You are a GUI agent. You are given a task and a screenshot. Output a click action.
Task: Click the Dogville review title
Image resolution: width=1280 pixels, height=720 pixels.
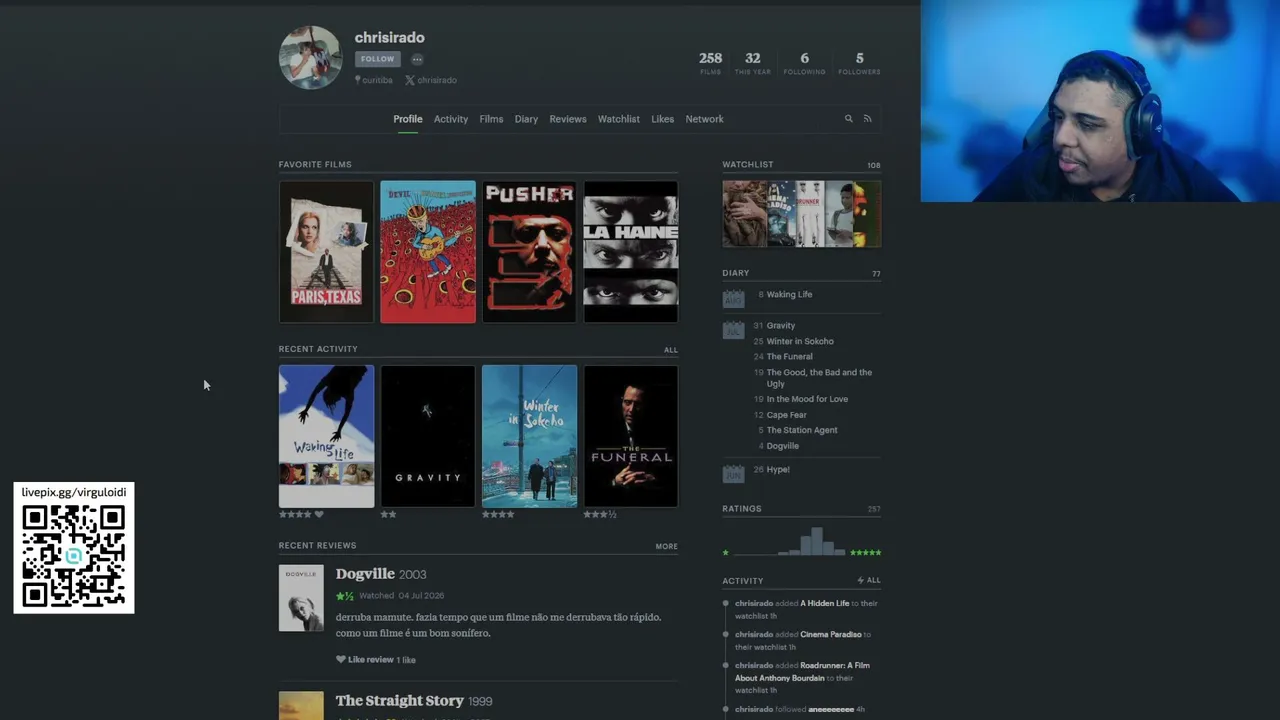[x=365, y=574]
